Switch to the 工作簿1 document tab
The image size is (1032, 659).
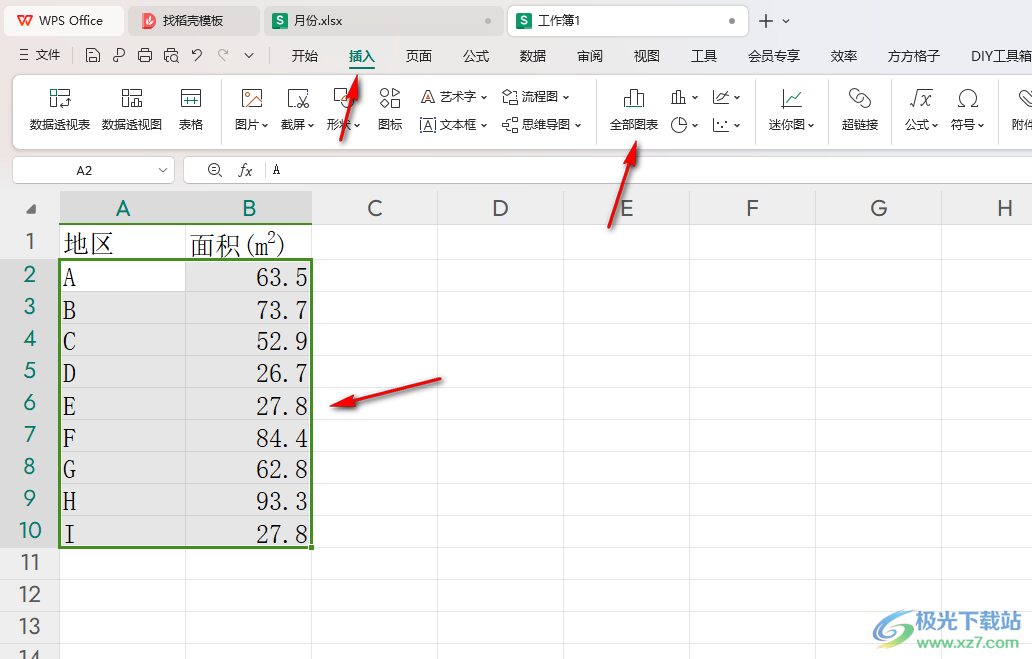(x=628, y=21)
